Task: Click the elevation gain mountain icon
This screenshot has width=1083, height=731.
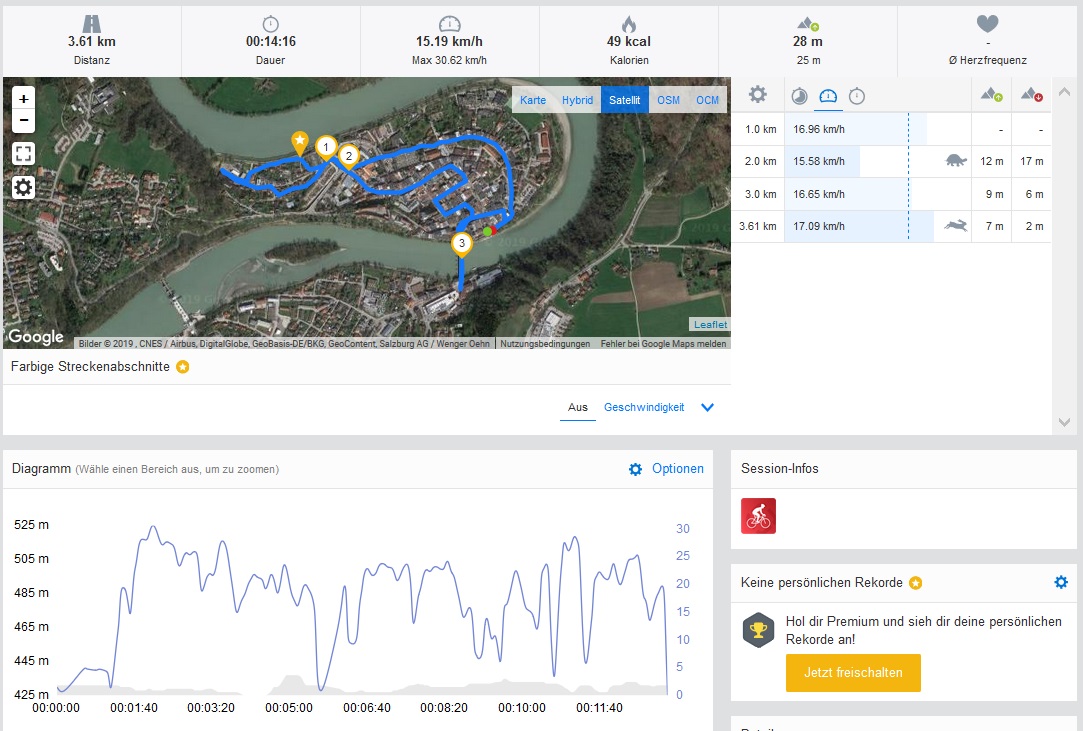Action: pos(808,24)
